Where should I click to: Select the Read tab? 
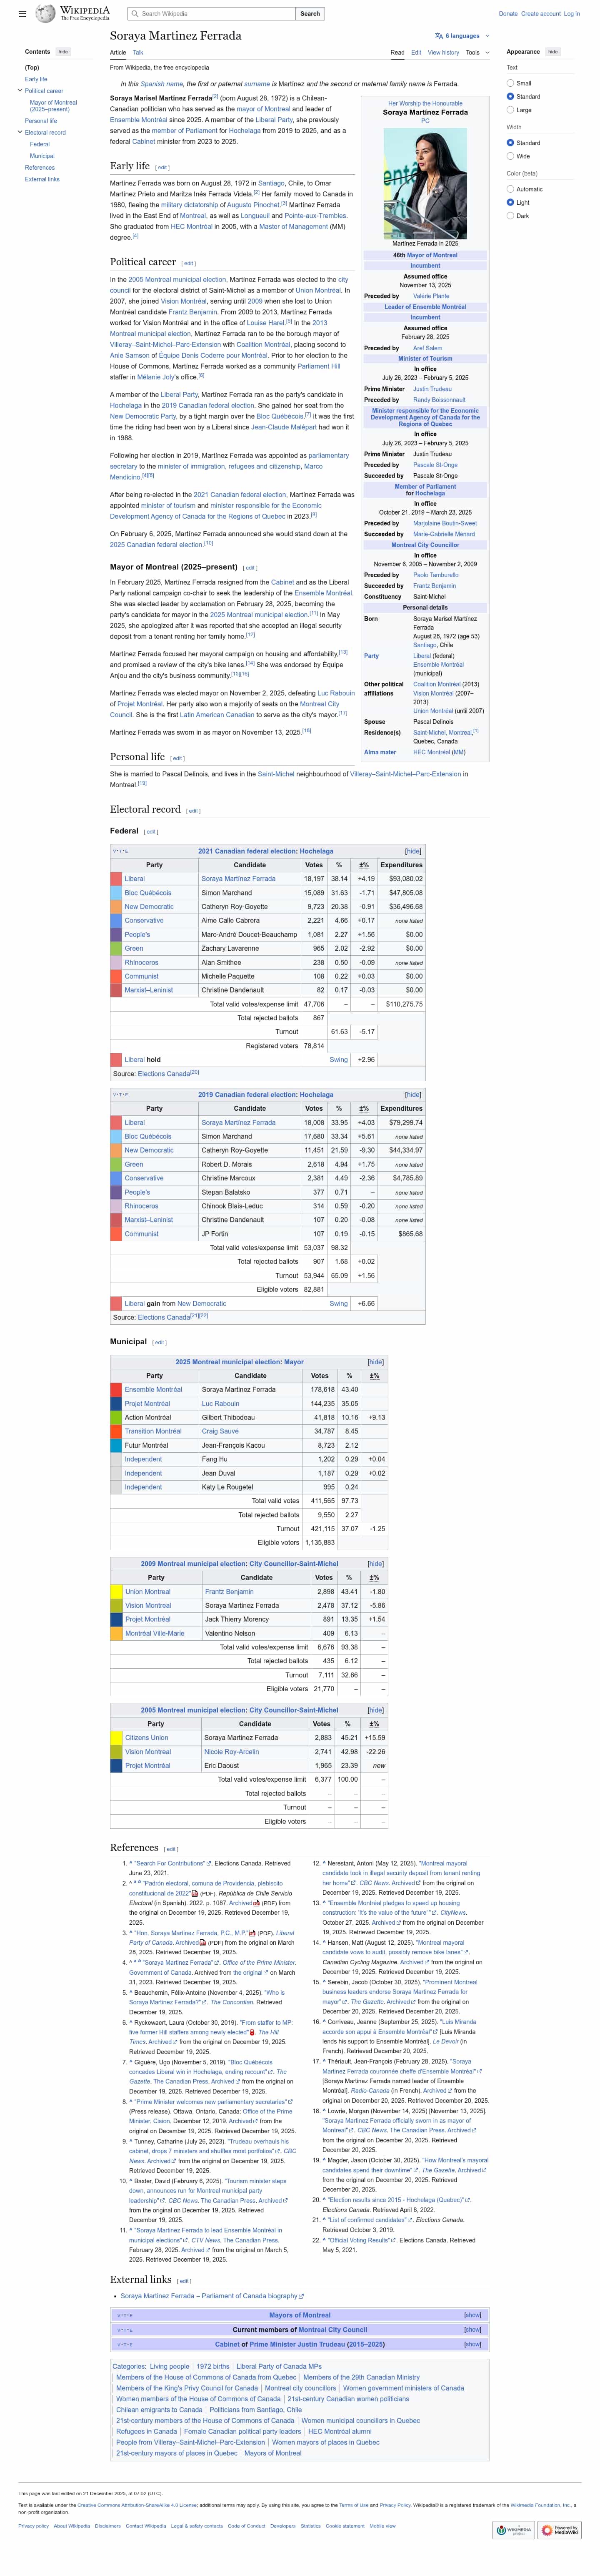(398, 53)
